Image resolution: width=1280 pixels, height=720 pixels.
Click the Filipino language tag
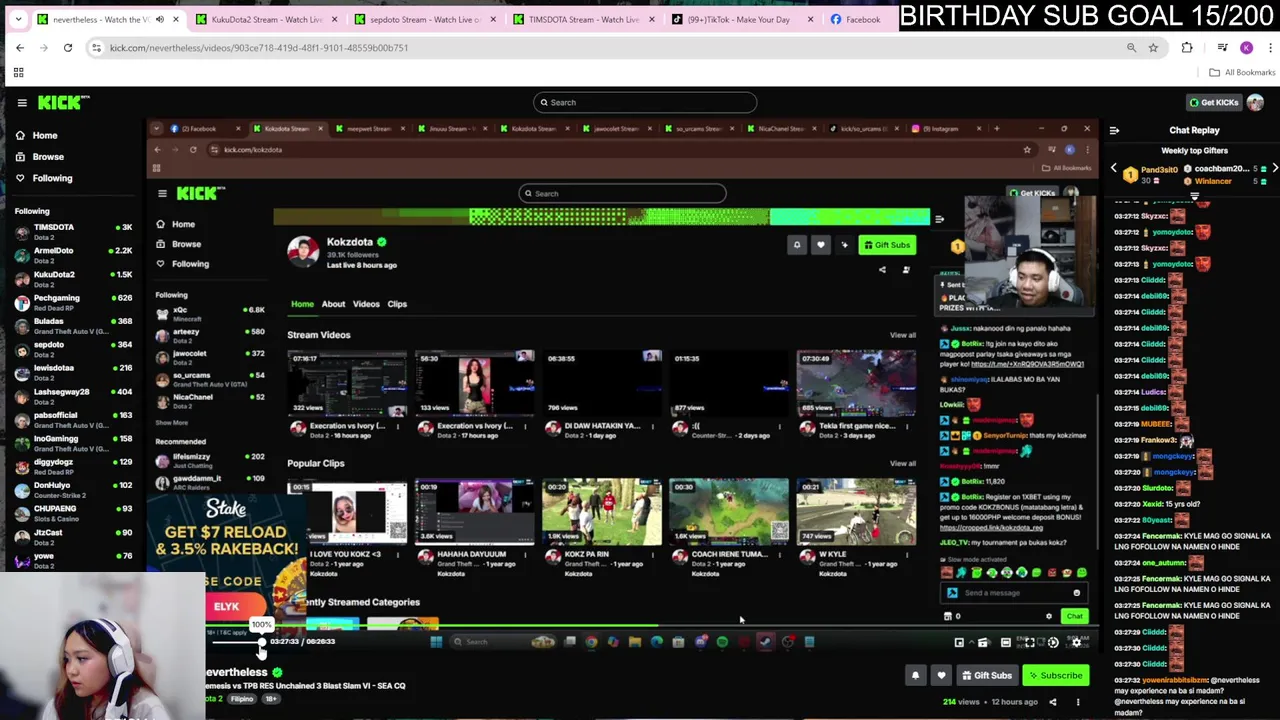click(x=242, y=699)
